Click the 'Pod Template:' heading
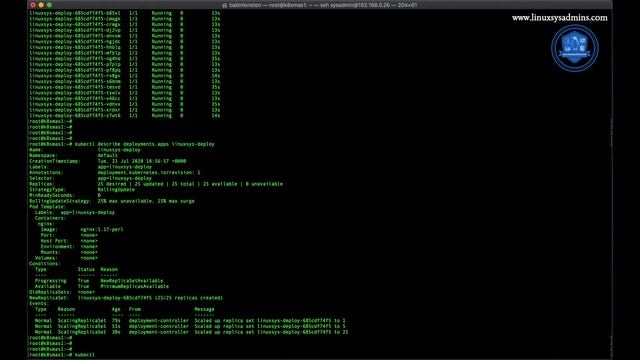Screen dimensions: 640x360 coord(47,207)
